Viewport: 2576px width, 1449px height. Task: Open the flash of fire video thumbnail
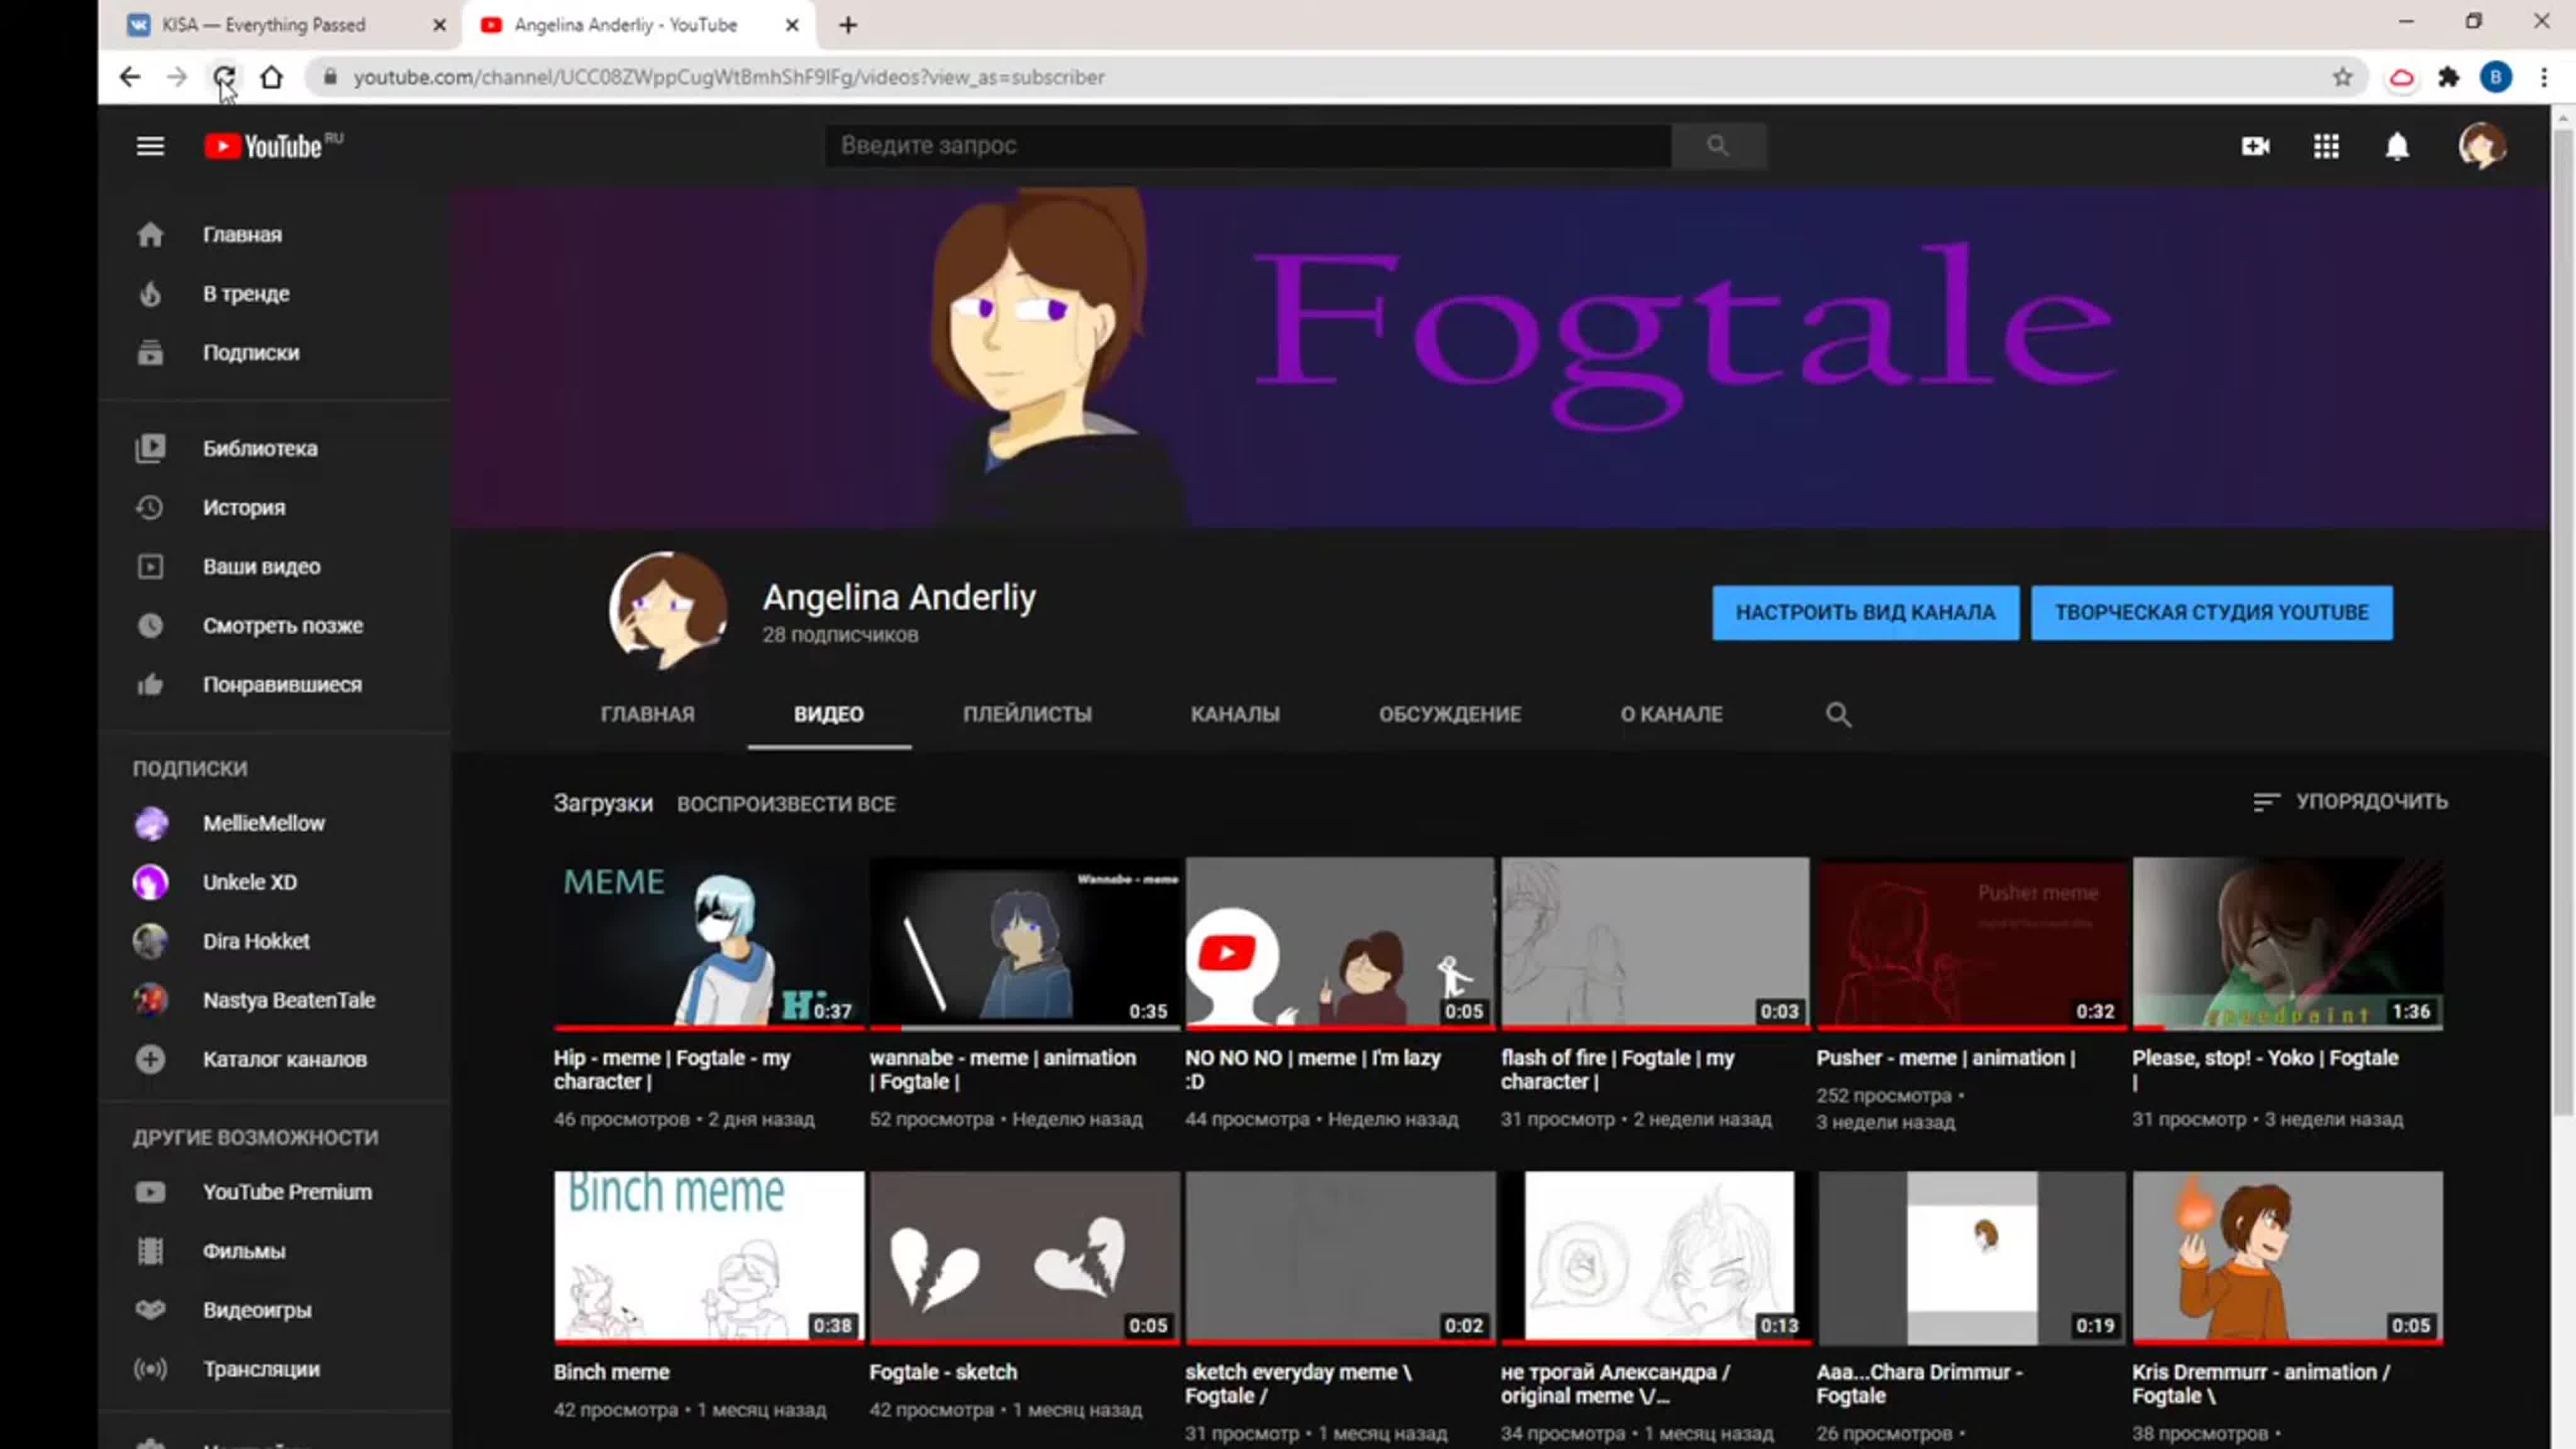1655,943
